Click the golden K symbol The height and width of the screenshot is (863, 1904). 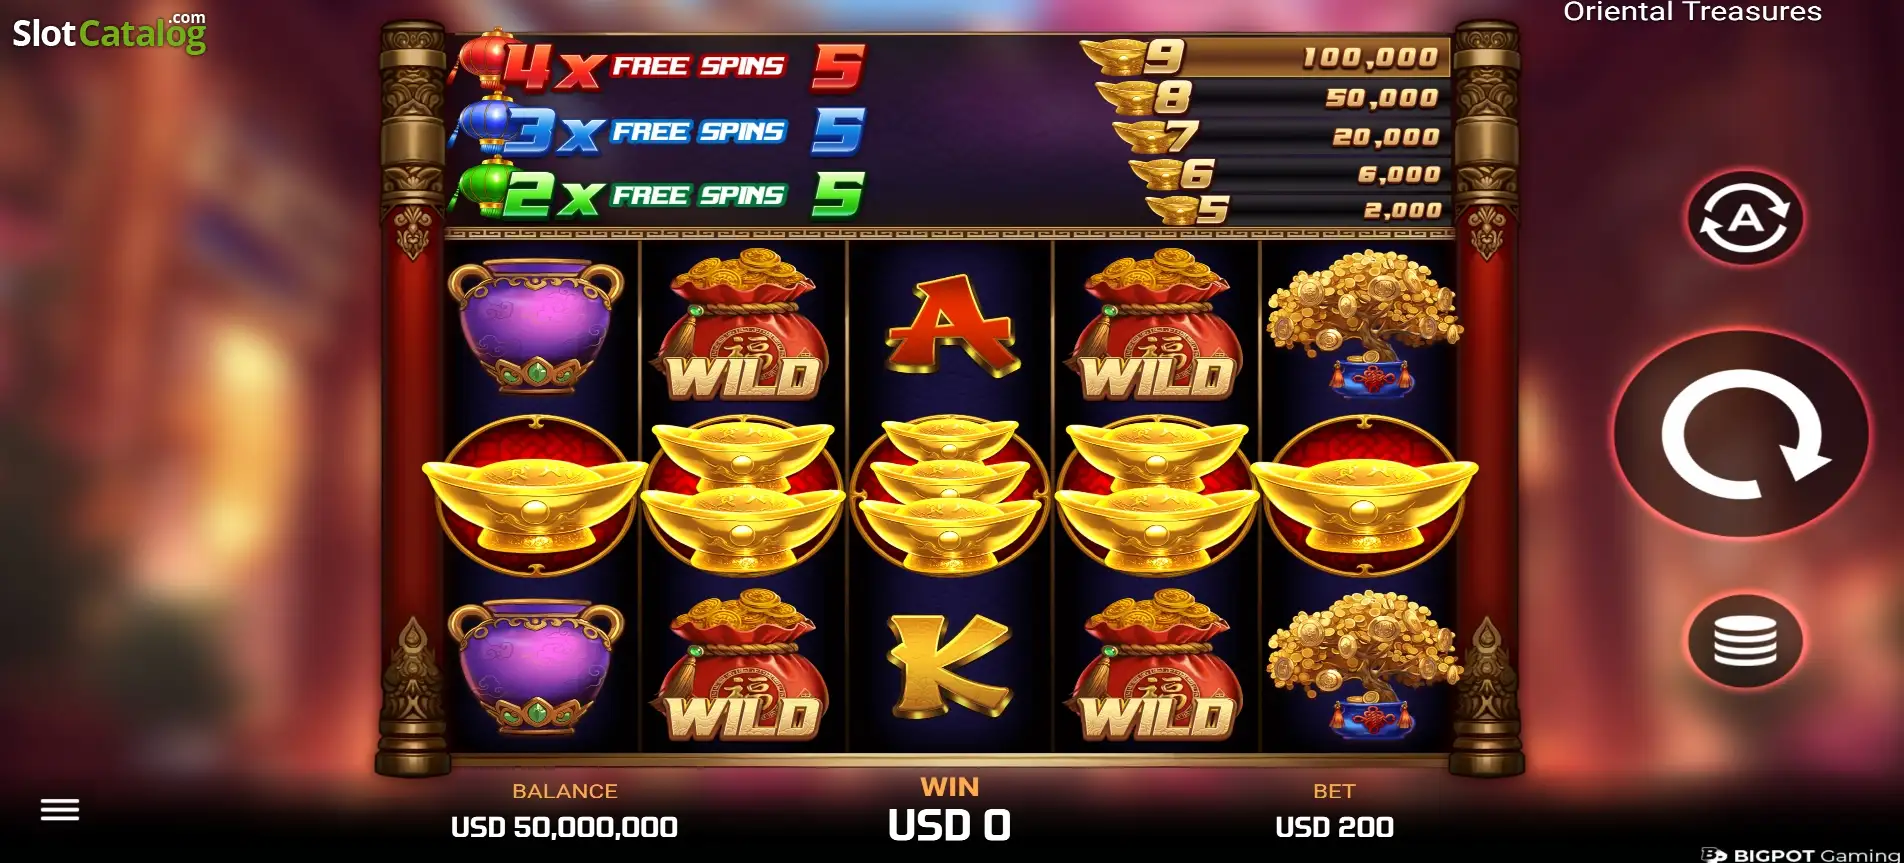click(x=950, y=666)
